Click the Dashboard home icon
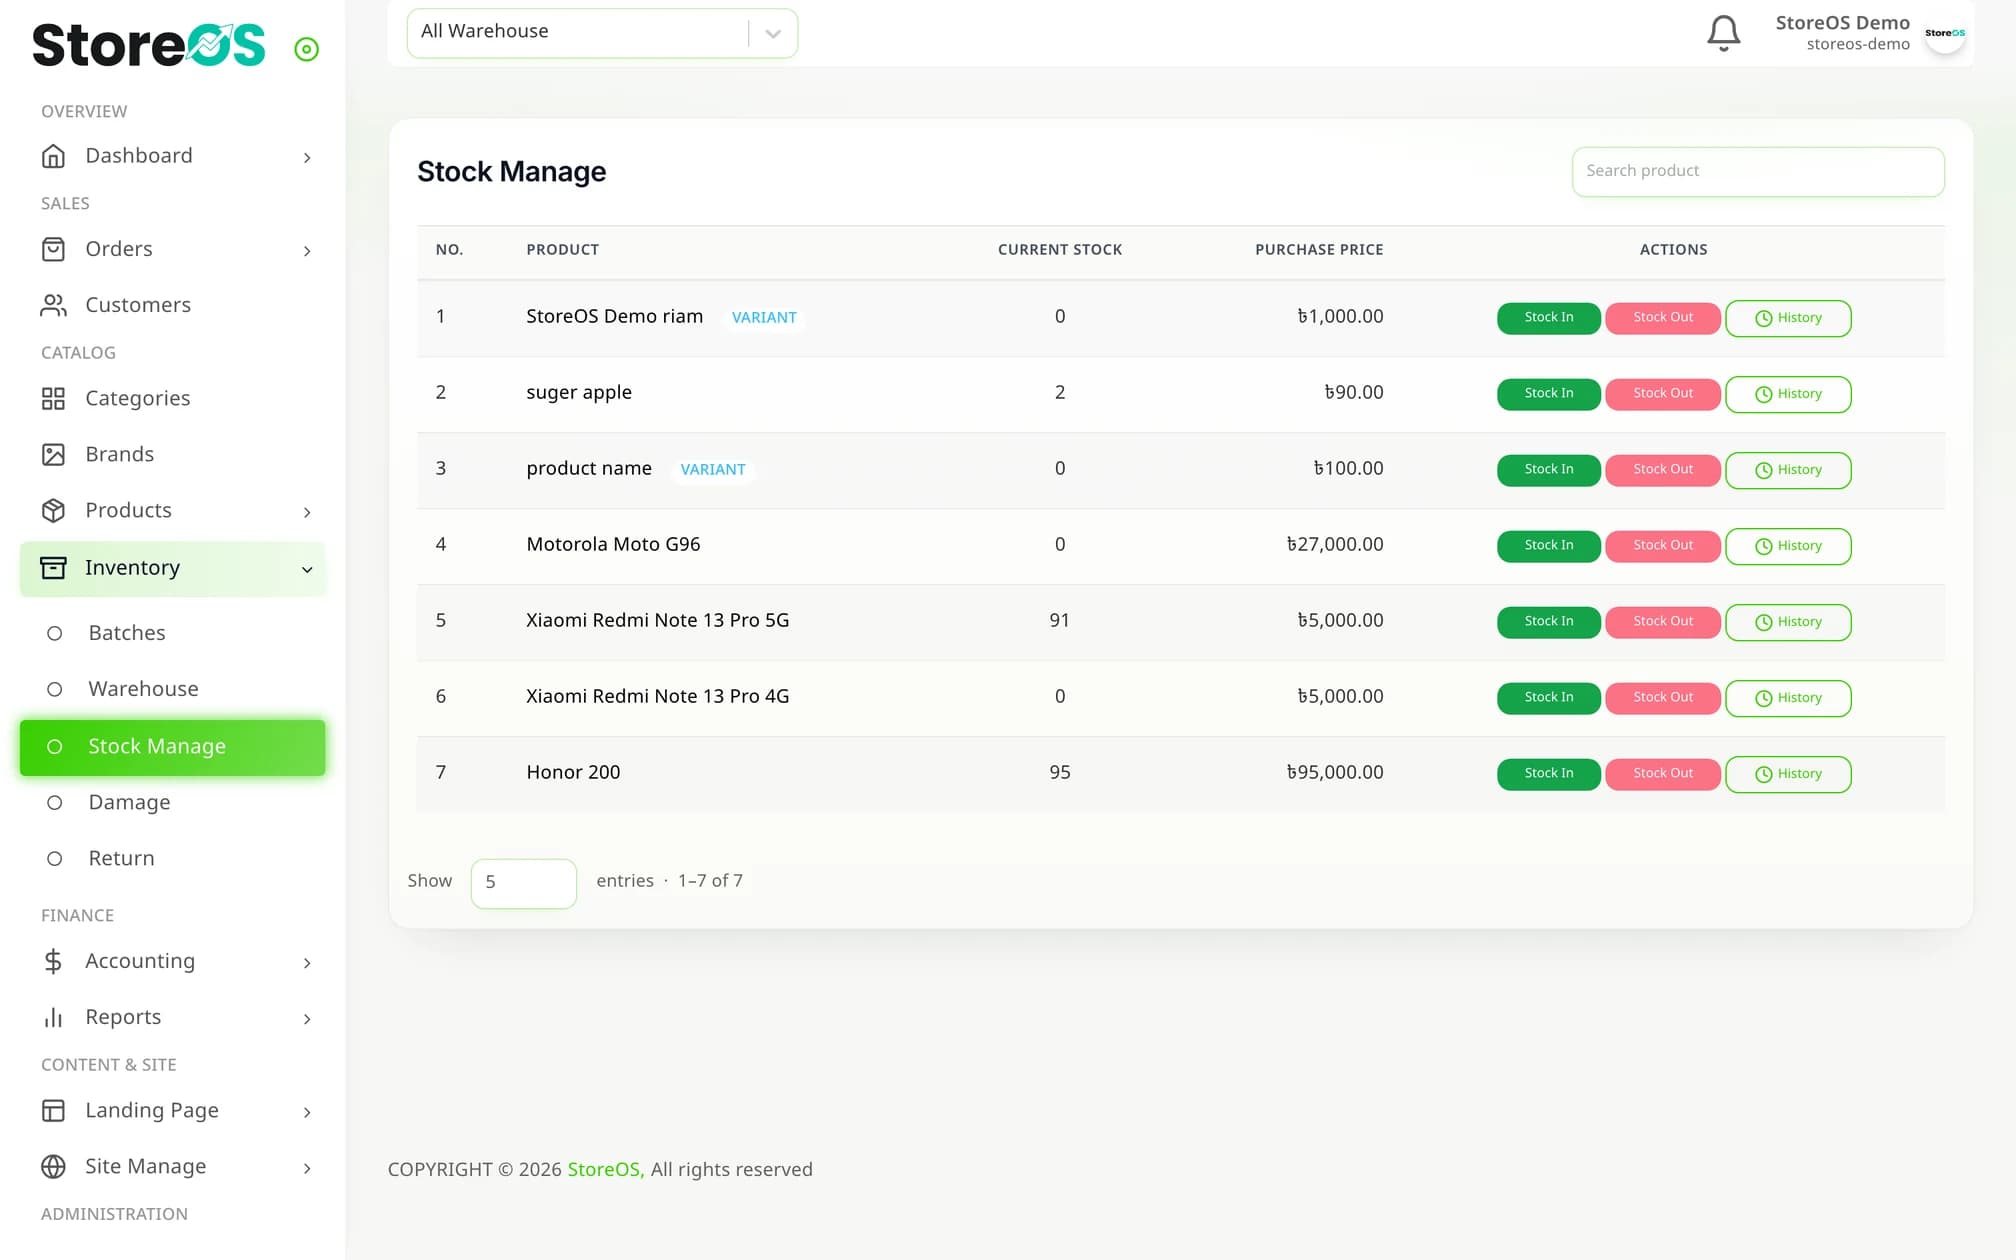The height and width of the screenshot is (1260, 2016). click(53, 156)
